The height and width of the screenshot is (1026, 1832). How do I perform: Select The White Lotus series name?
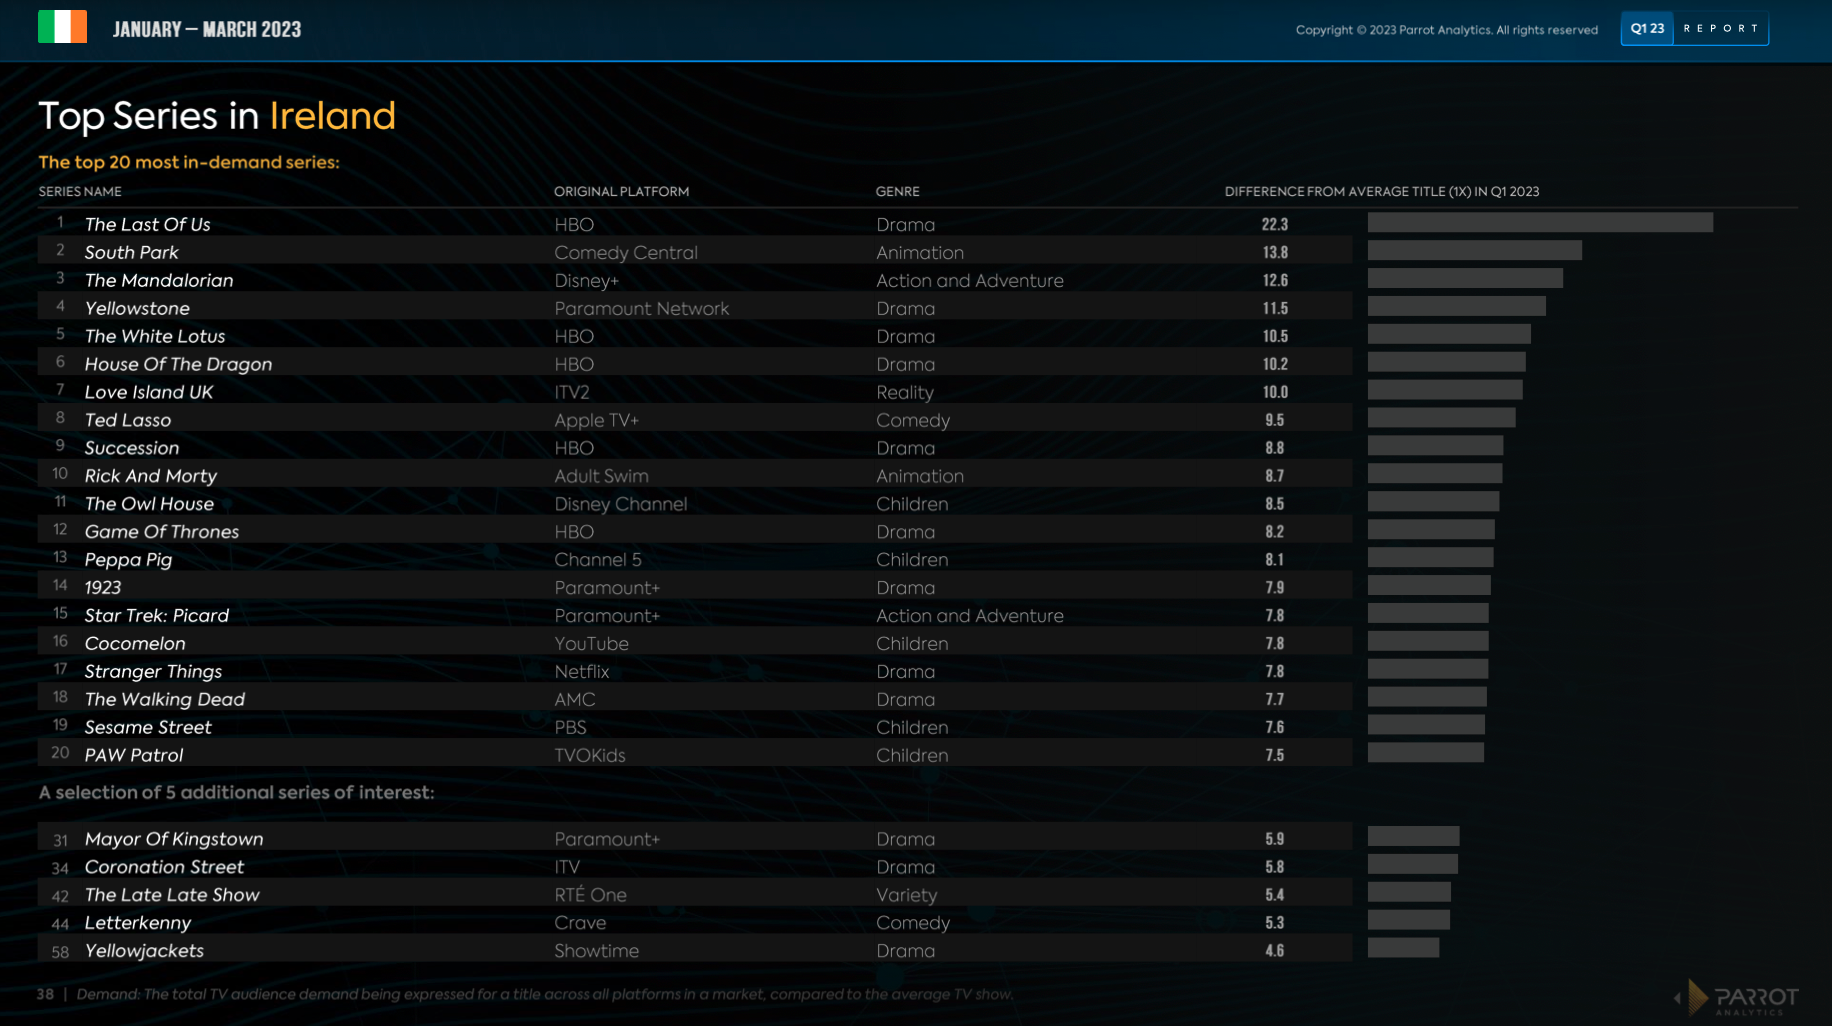[155, 336]
